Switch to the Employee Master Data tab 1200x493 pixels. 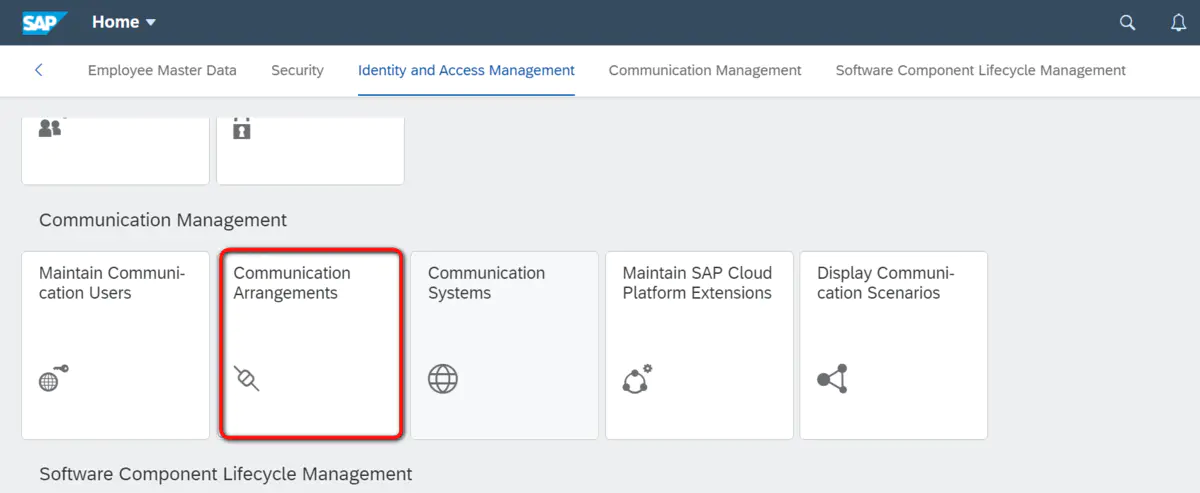point(162,70)
